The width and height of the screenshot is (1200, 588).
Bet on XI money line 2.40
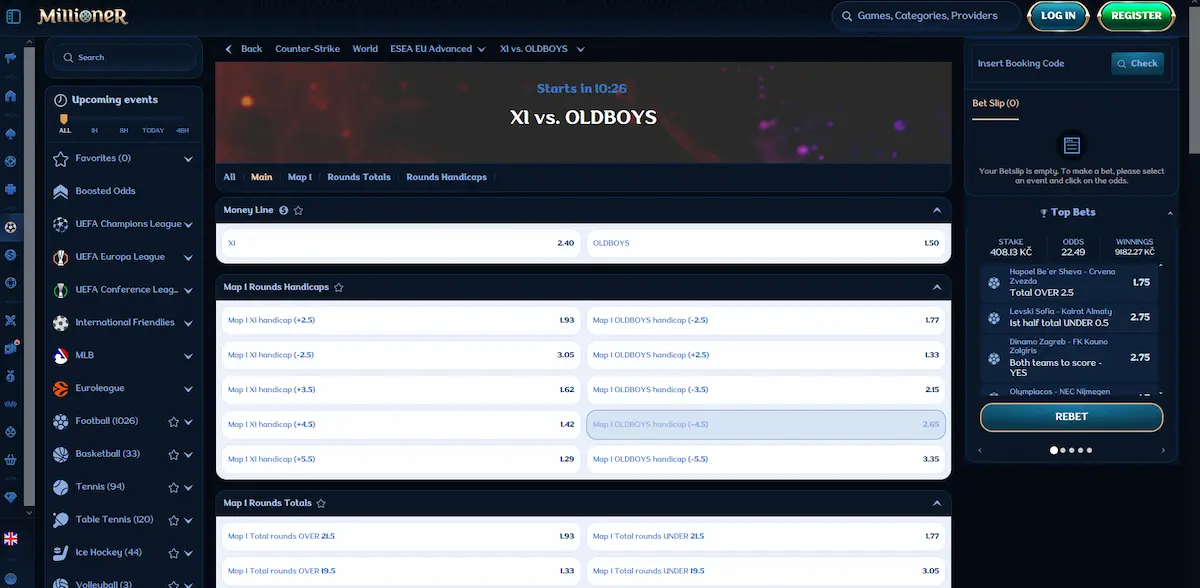(x=400, y=243)
